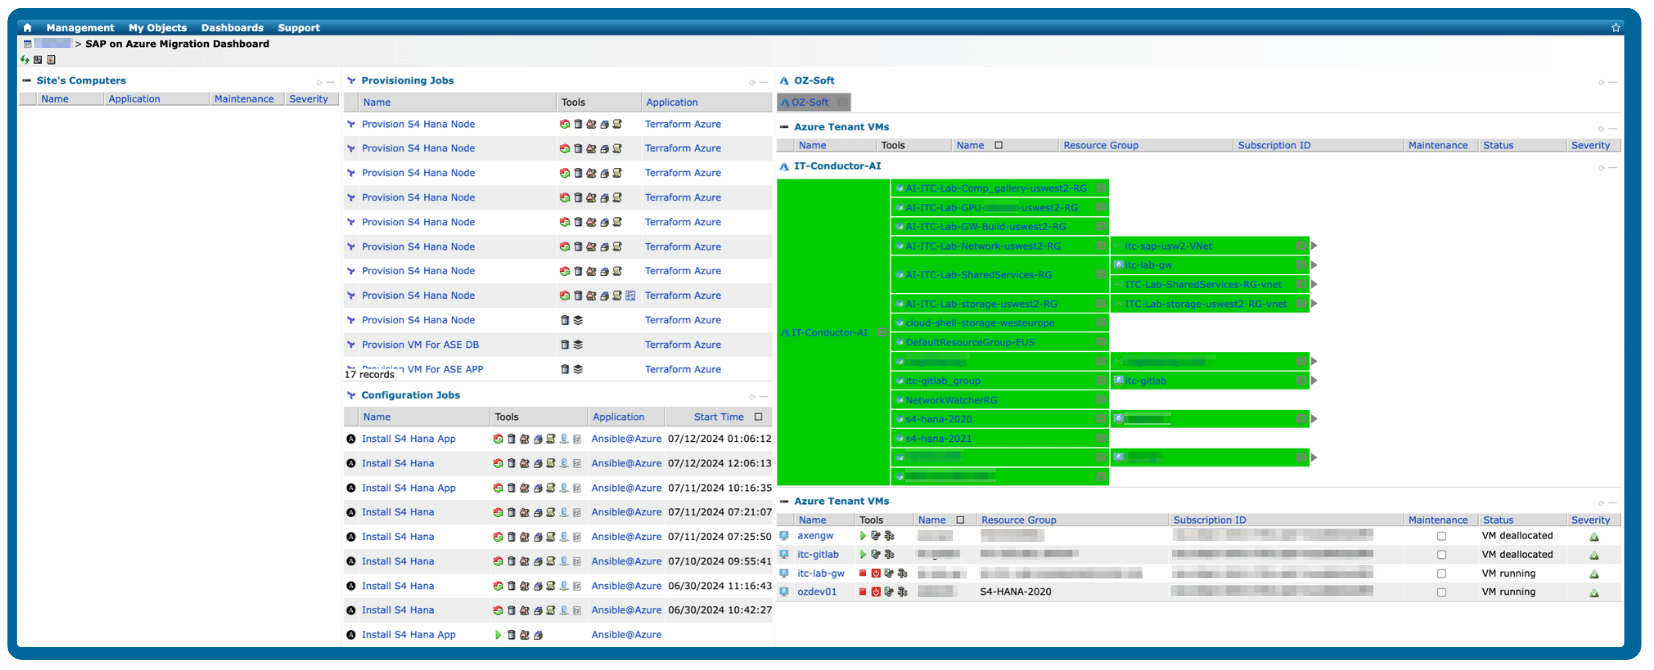Stop the itc-lab-gw VM with the red square
Viewport: 1654px width, 670px height.
(x=863, y=574)
